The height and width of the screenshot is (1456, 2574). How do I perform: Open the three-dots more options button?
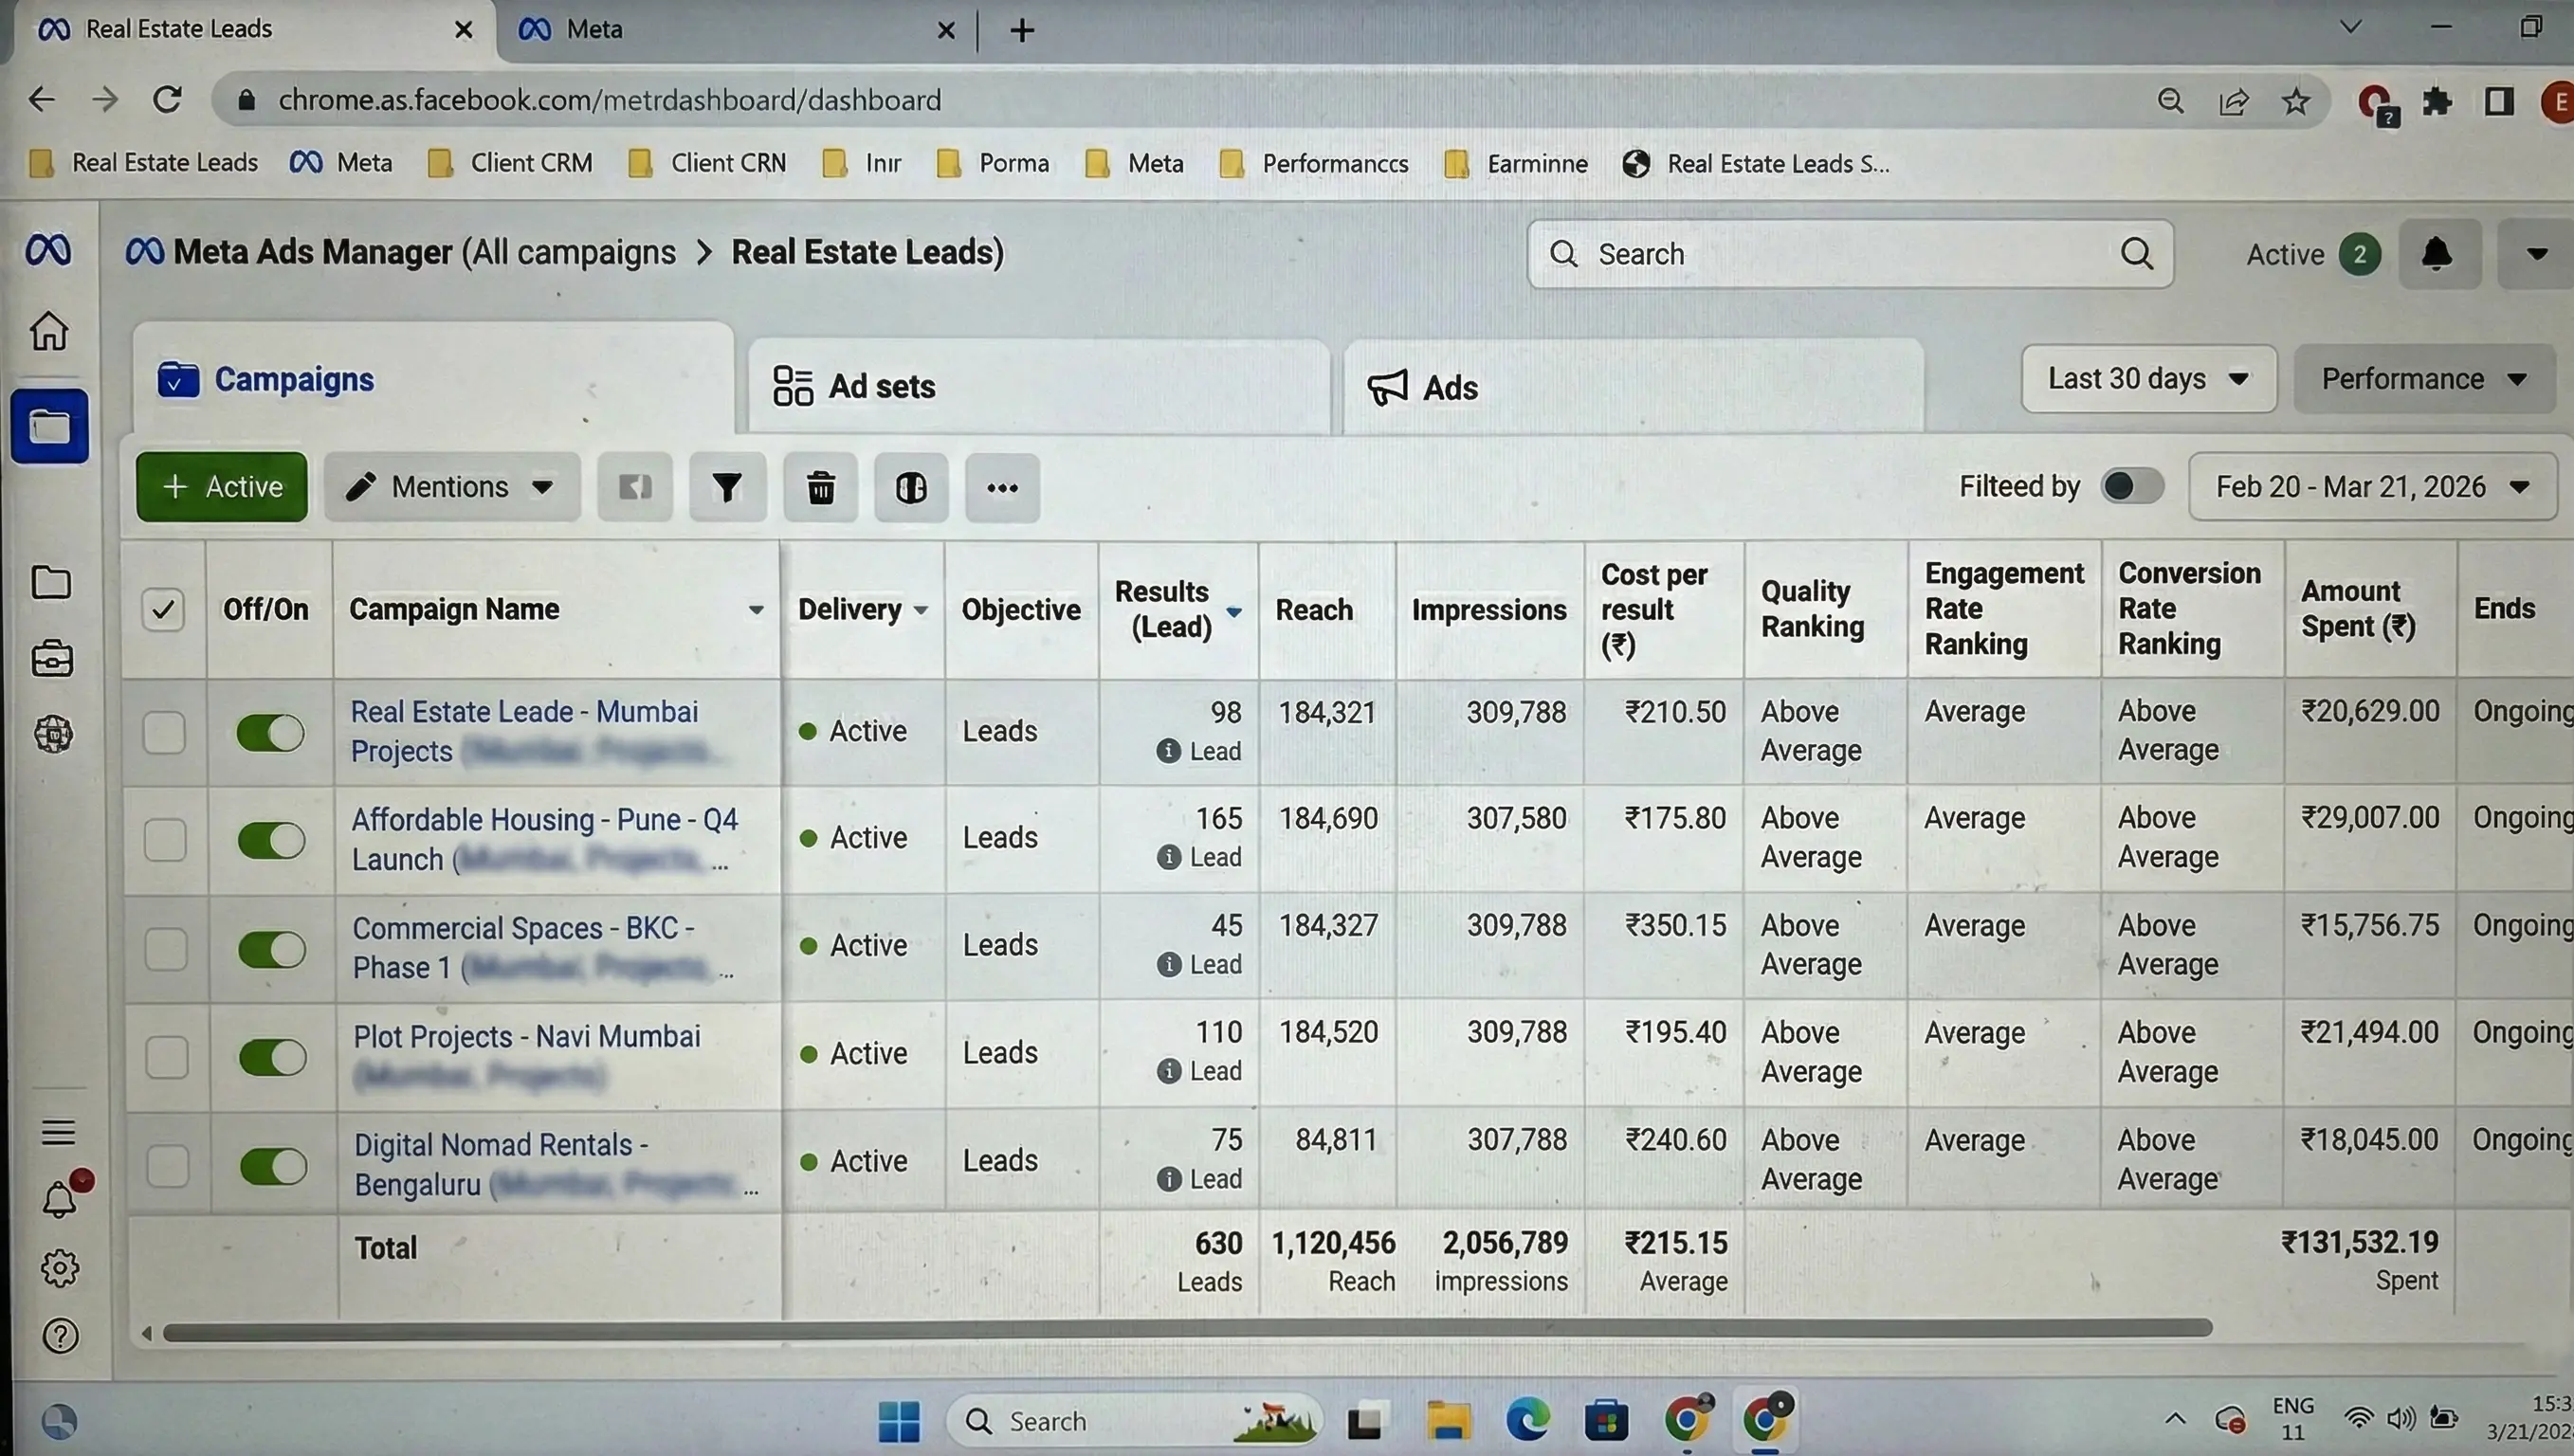[1002, 488]
